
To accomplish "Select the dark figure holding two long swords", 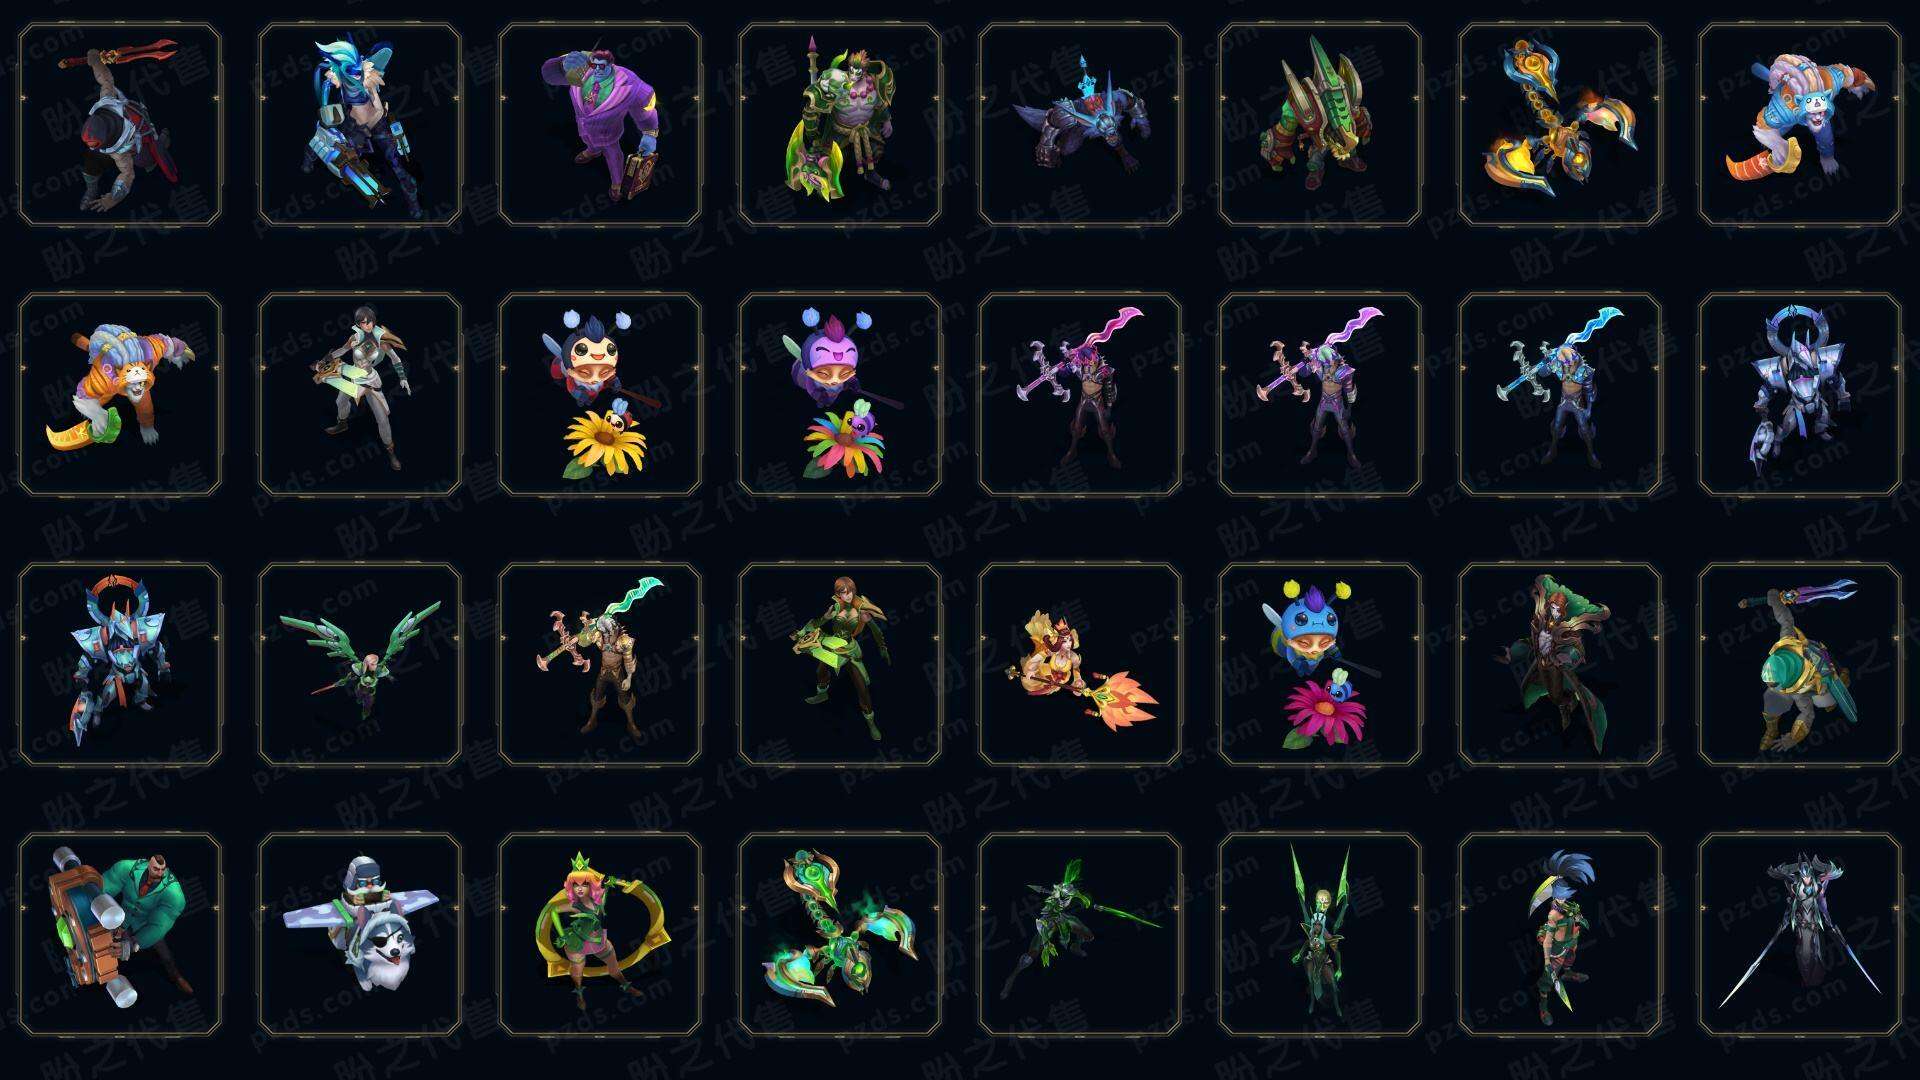I will pyautogui.click(x=1800, y=935).
